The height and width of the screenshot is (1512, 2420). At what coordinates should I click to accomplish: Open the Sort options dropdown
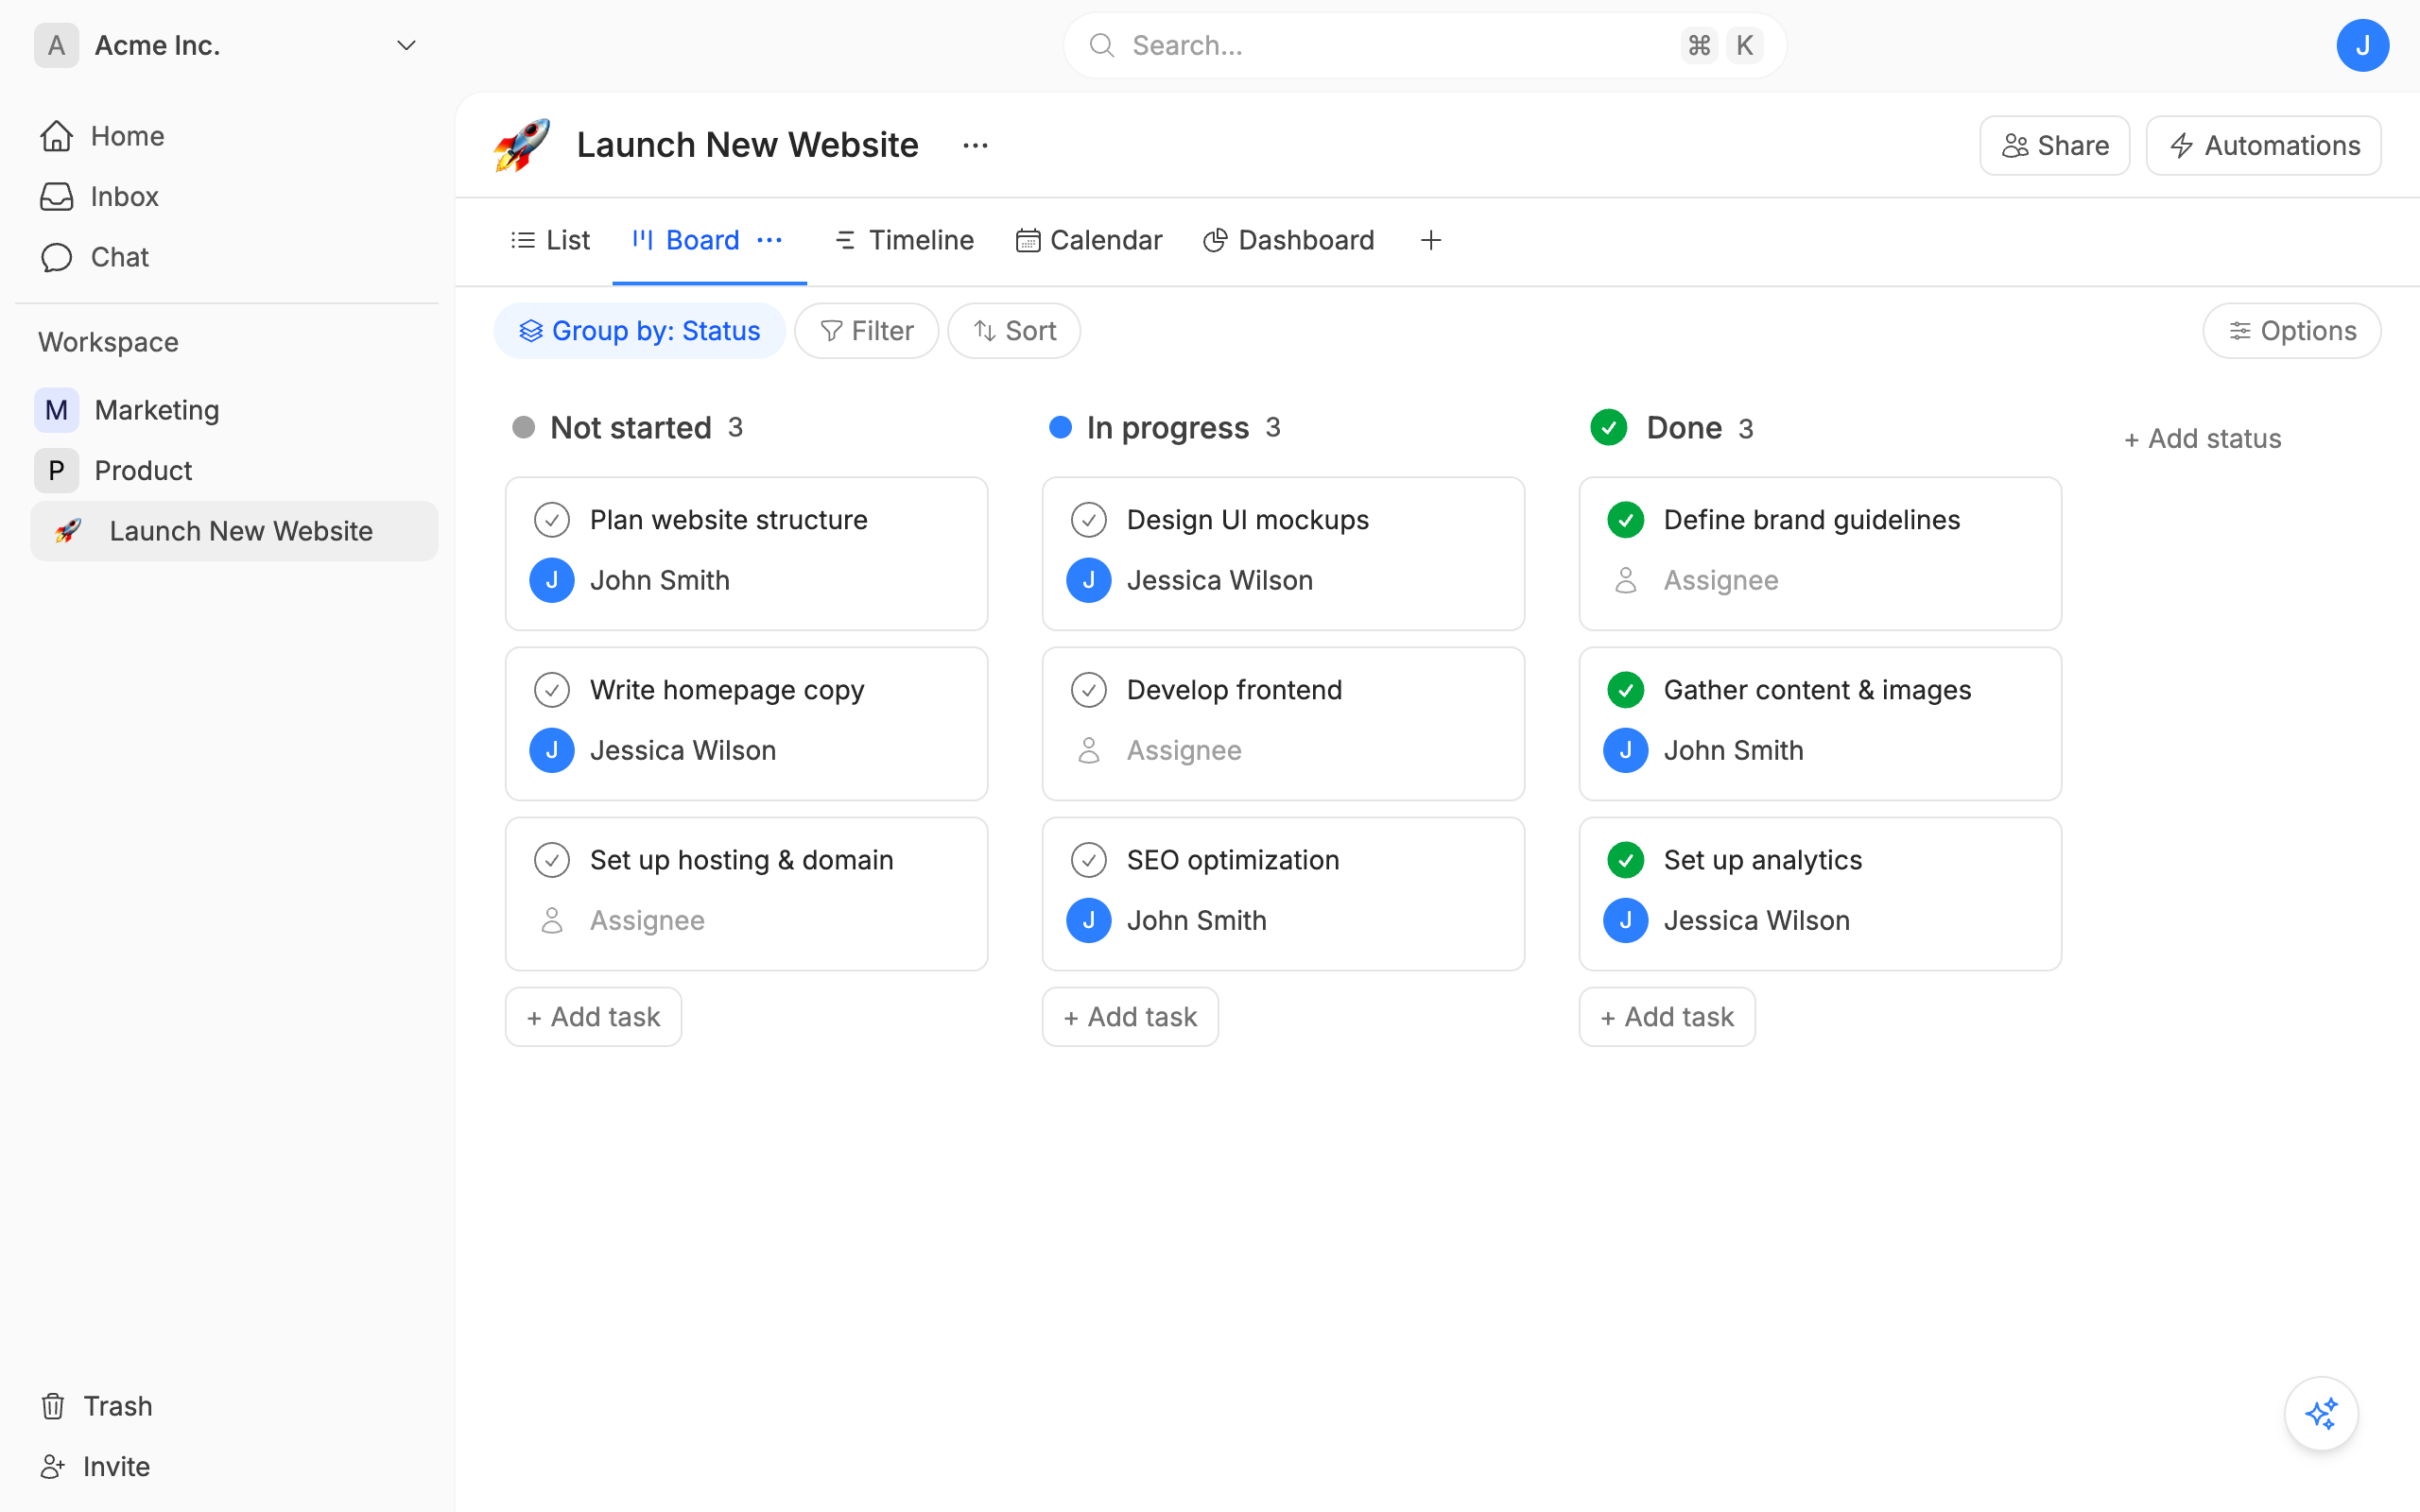click(1014, 331)
